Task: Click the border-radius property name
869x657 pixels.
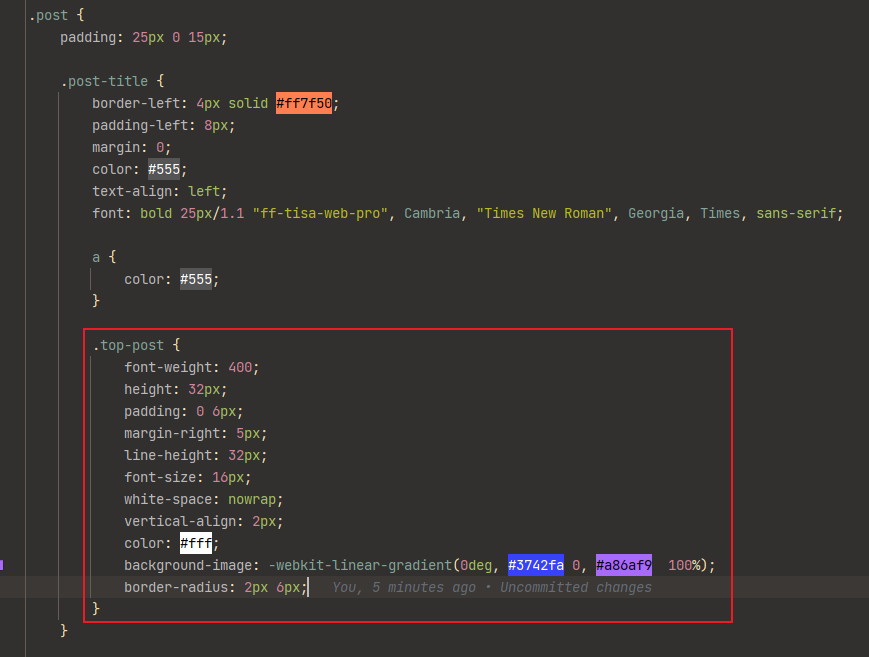Action: click(x=180, y=587)
